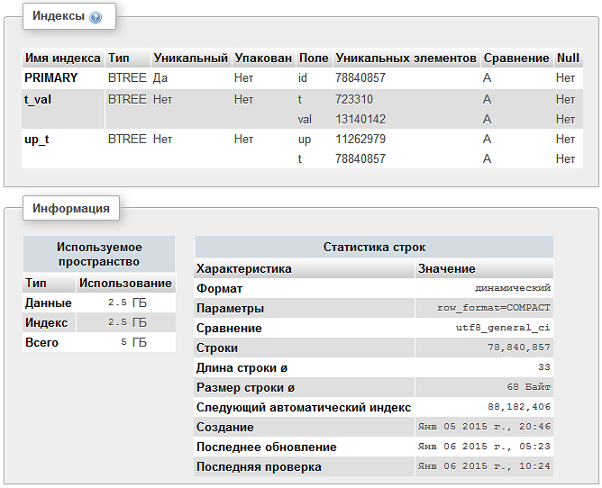This screenshot has width=602, height=488.
Task: Select the Последняя проверка date value
Action: (485, 466)
